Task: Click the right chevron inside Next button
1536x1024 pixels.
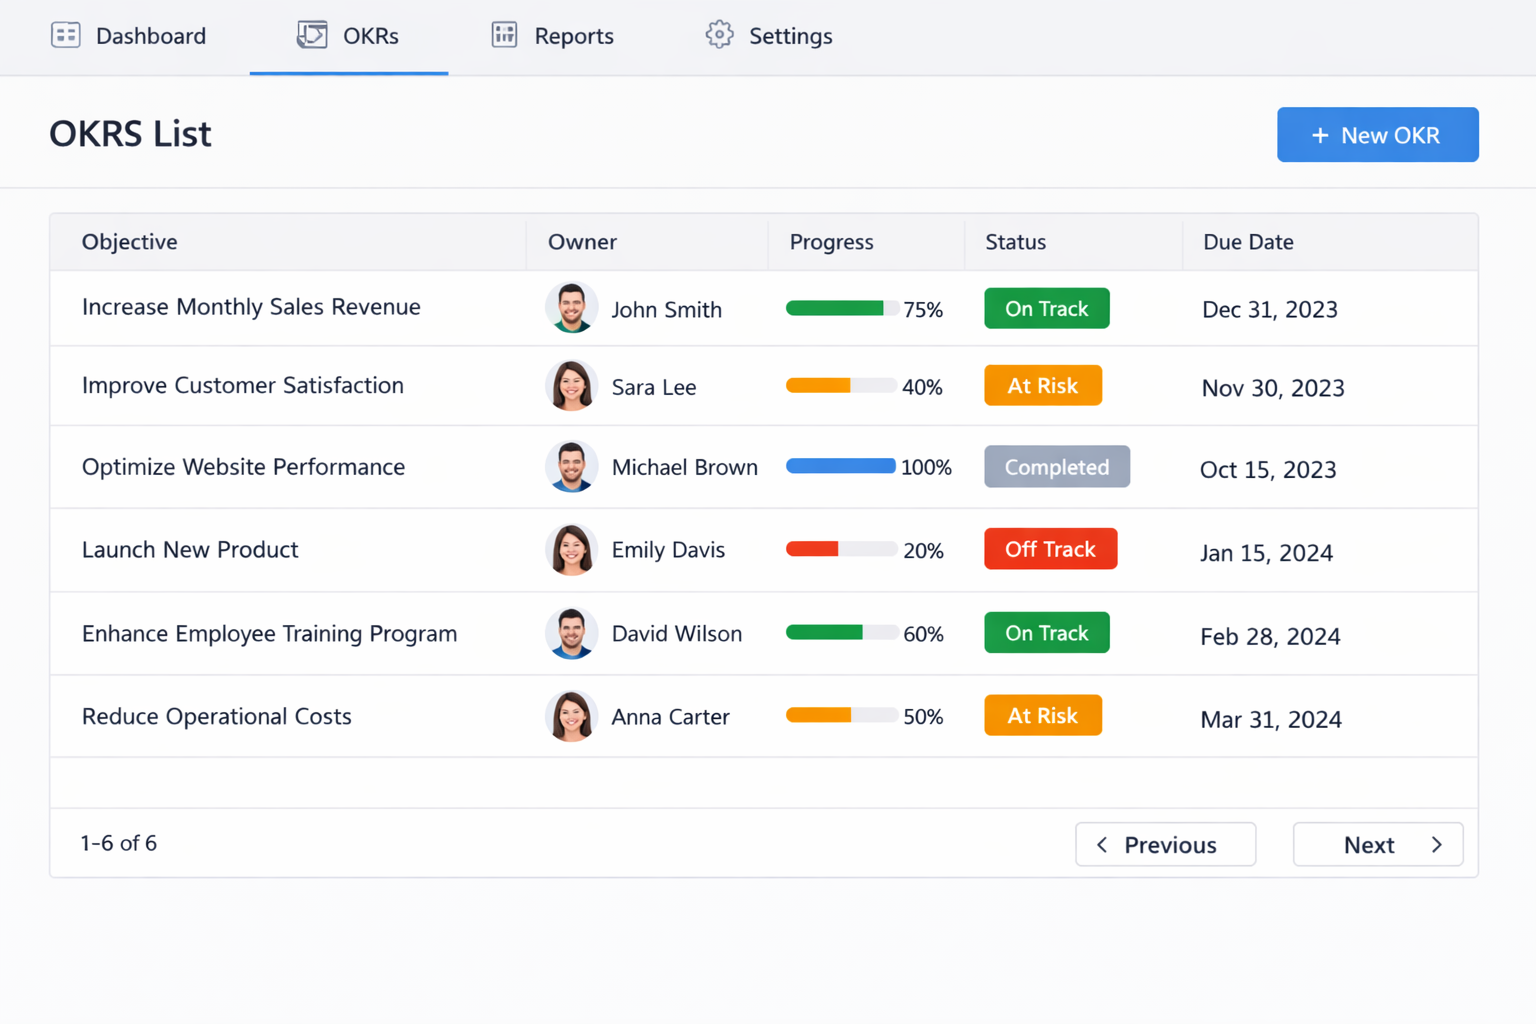Action: click(x=1437, y=845)
